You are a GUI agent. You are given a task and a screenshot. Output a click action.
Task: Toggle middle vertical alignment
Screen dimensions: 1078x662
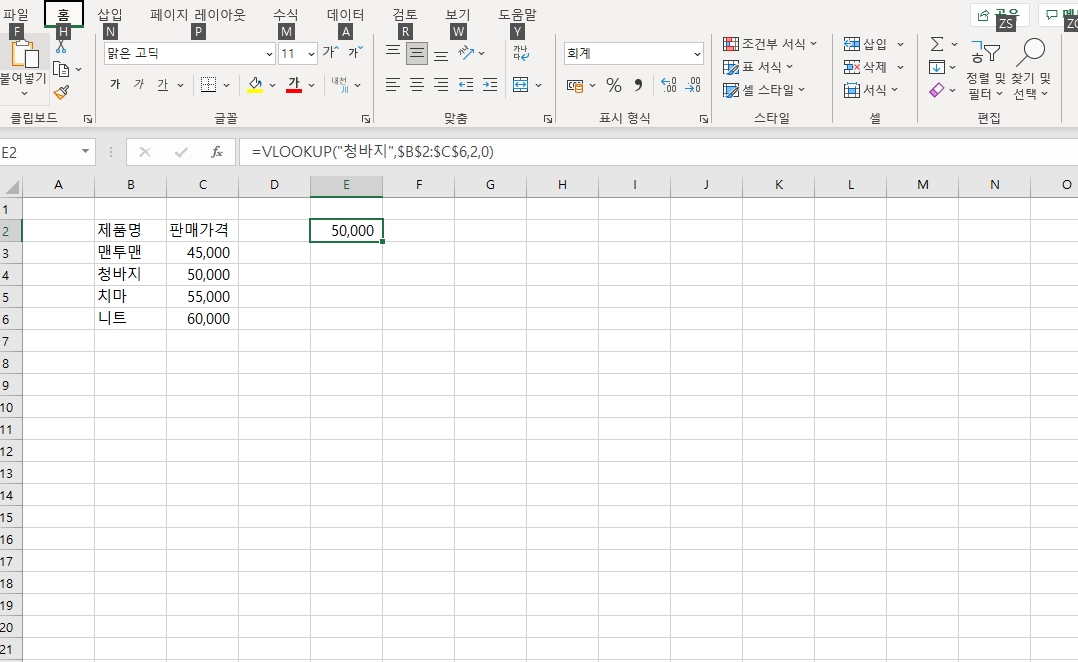(x=417, y=53)
